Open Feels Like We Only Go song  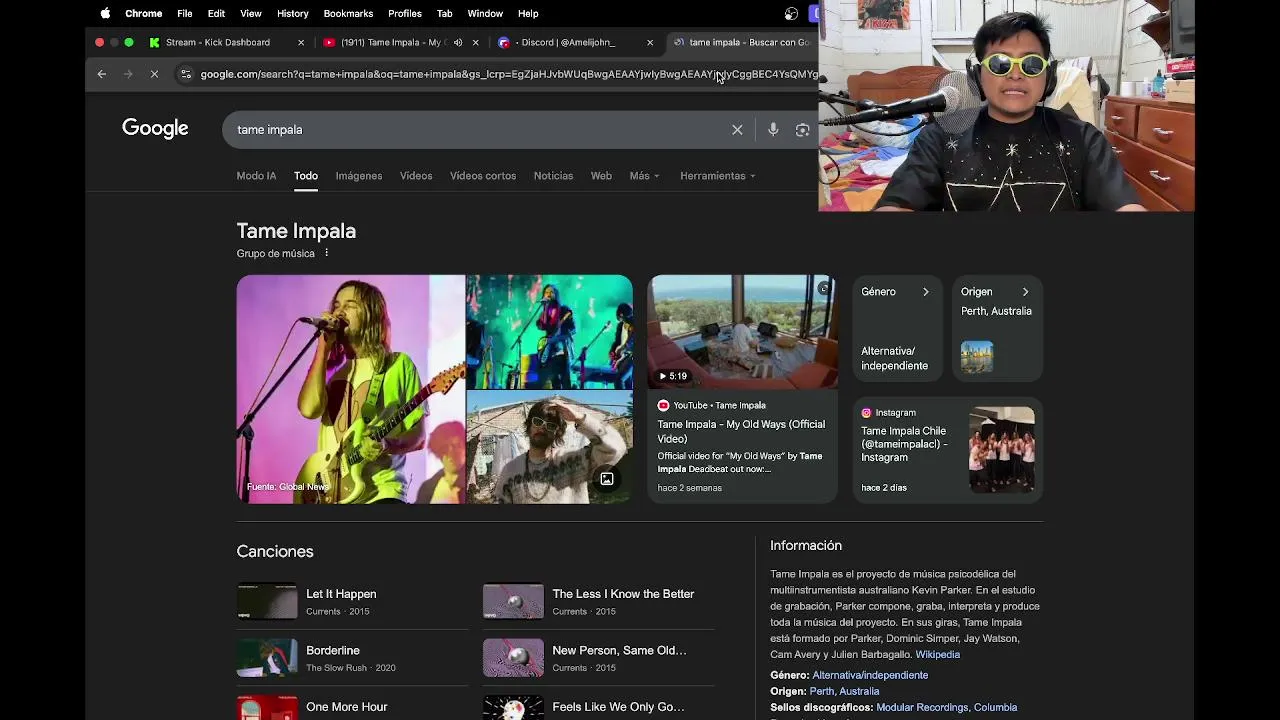click(x=618, y=707)
